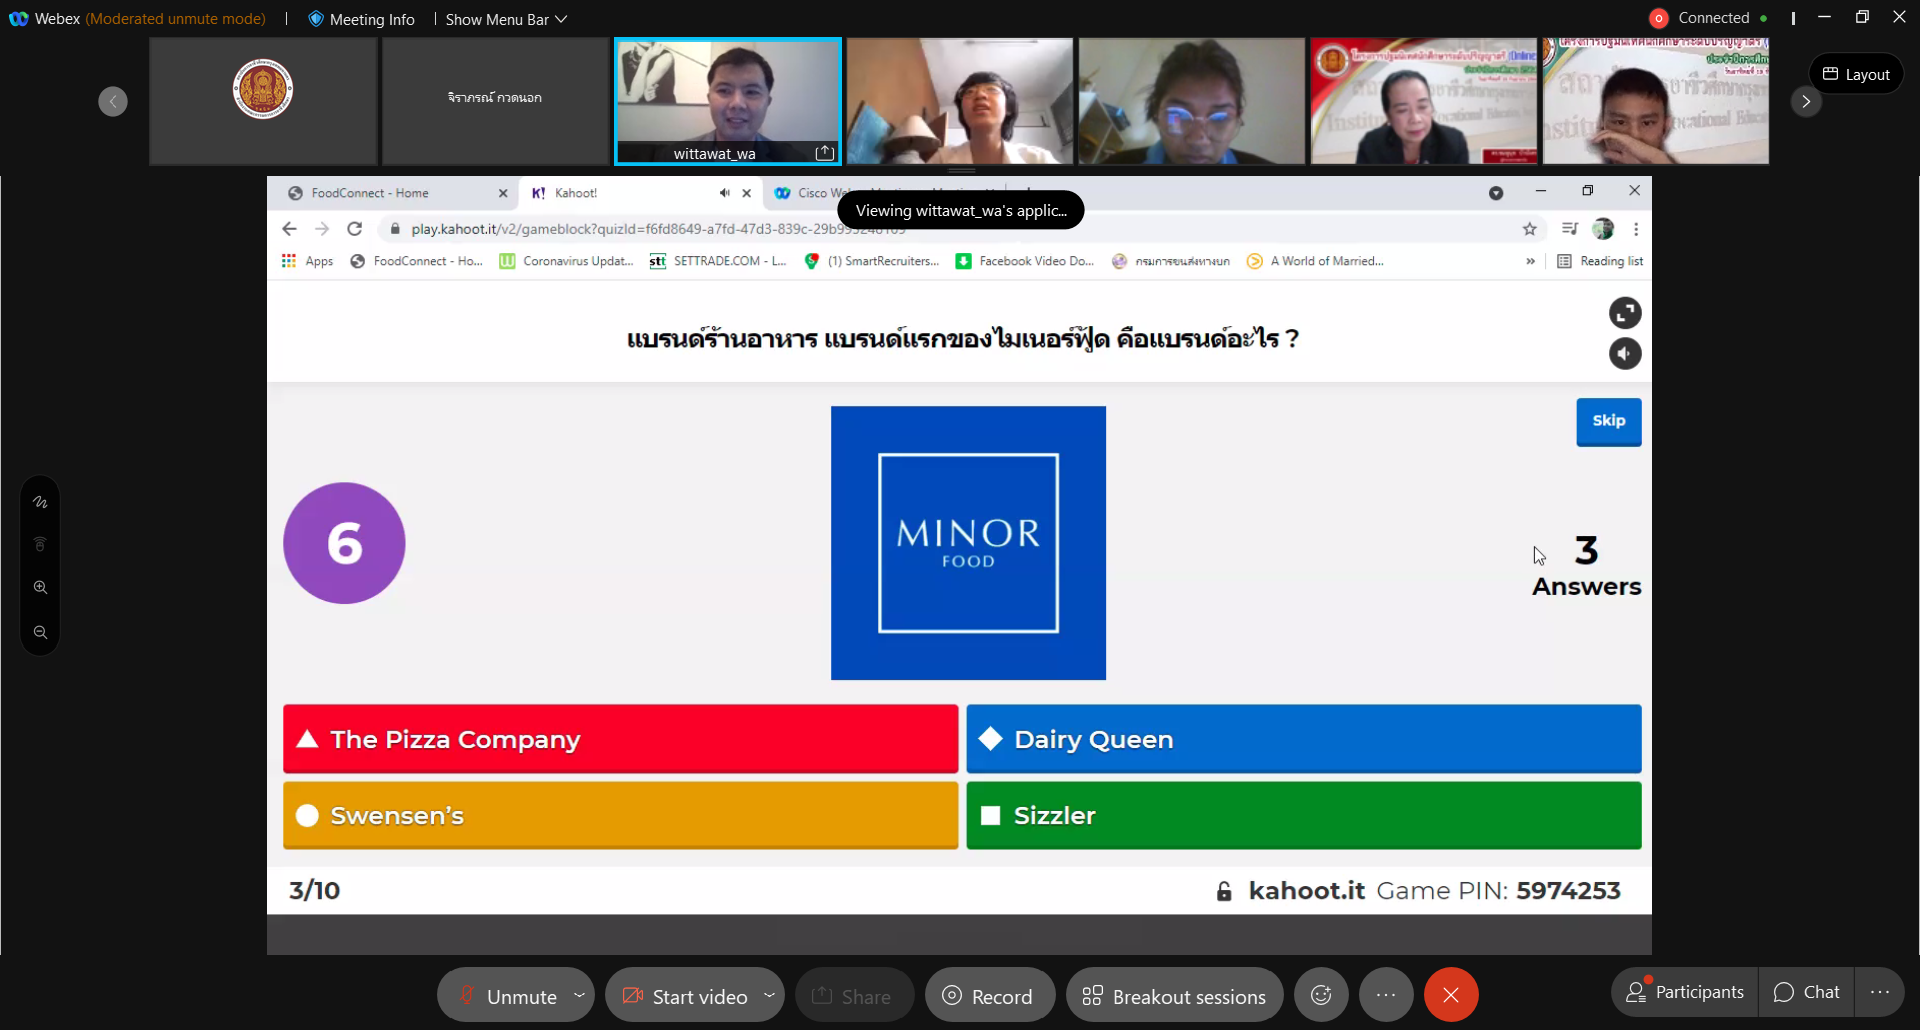Zoom out shared content
This screenshot has width=1920, height=1030.
point(40,632)
